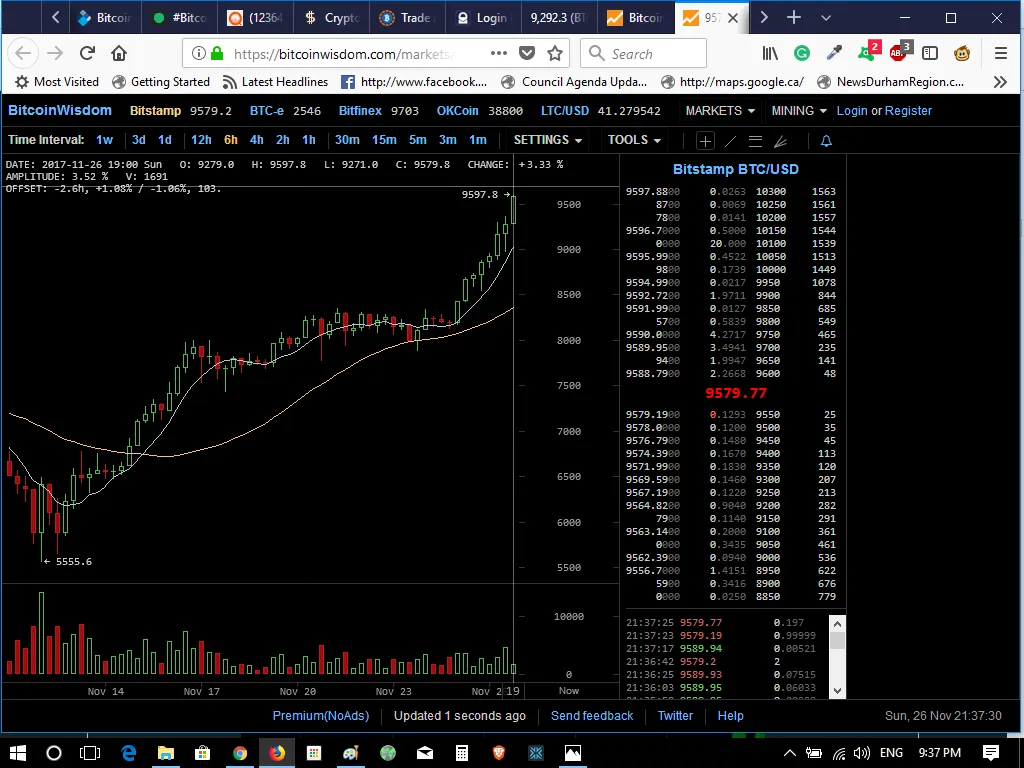The width and height of the screenshot is (1024, 768).
Task: Show site information icon in address bar
Action: [199, 54]
